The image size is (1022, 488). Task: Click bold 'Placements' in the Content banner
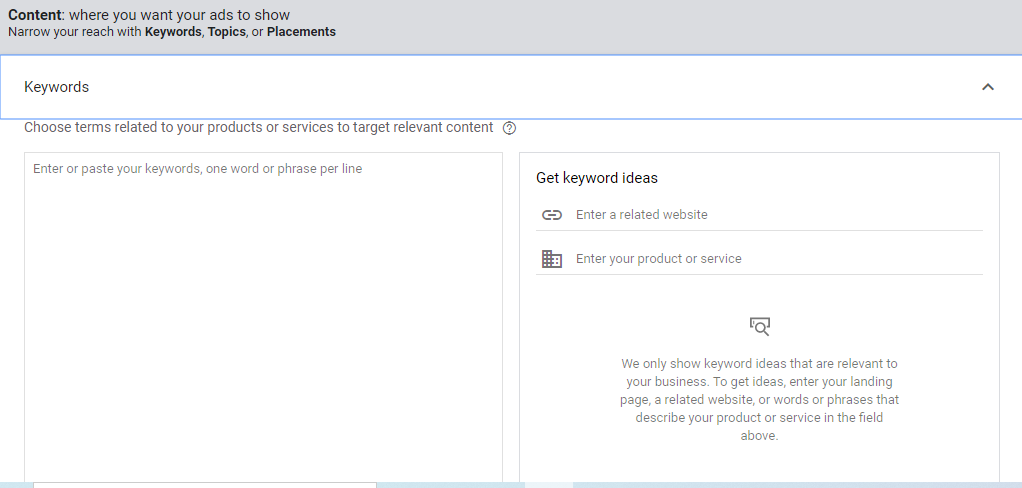(301, 32)
